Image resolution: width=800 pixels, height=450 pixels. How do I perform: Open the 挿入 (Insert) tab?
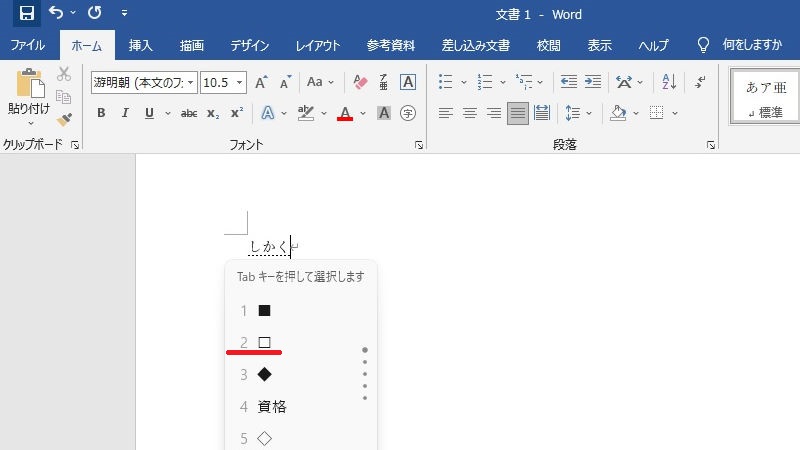click(x=141, y=45)
